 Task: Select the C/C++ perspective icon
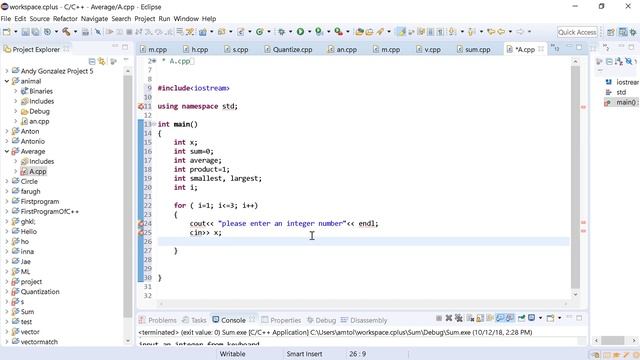click(x=623, y=32)
